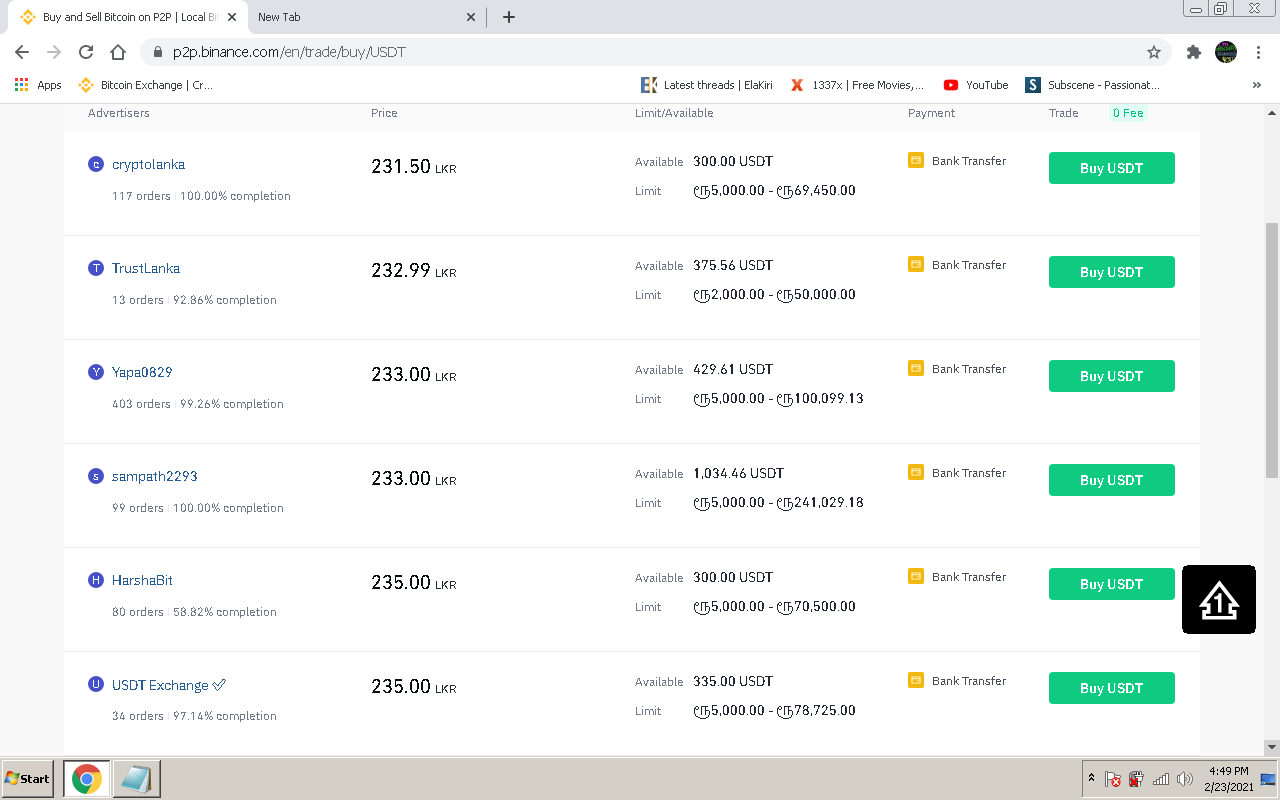Click the network signal tray icon
Screen dimensions: 1280x800
coord(1161,779)
